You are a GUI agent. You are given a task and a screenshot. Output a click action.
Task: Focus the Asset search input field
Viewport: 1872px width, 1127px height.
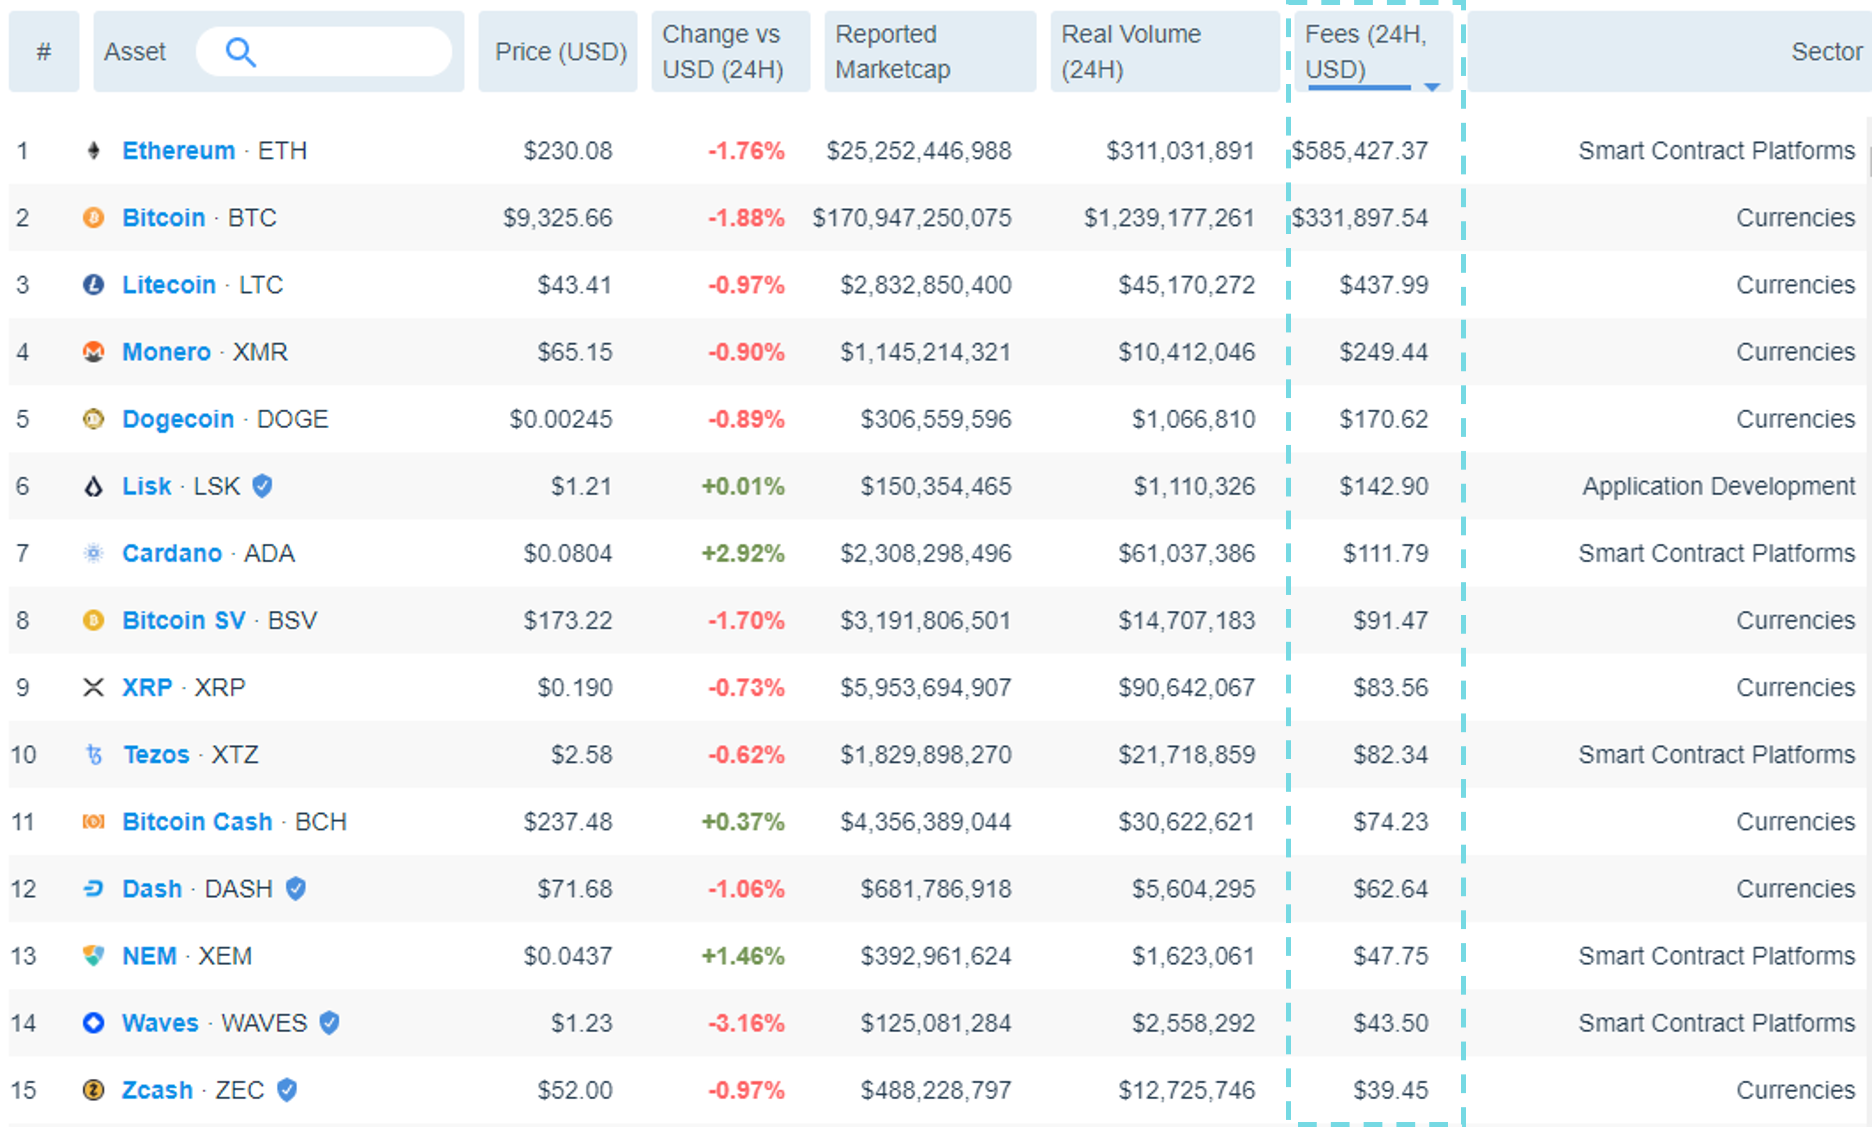coord(324,52)
